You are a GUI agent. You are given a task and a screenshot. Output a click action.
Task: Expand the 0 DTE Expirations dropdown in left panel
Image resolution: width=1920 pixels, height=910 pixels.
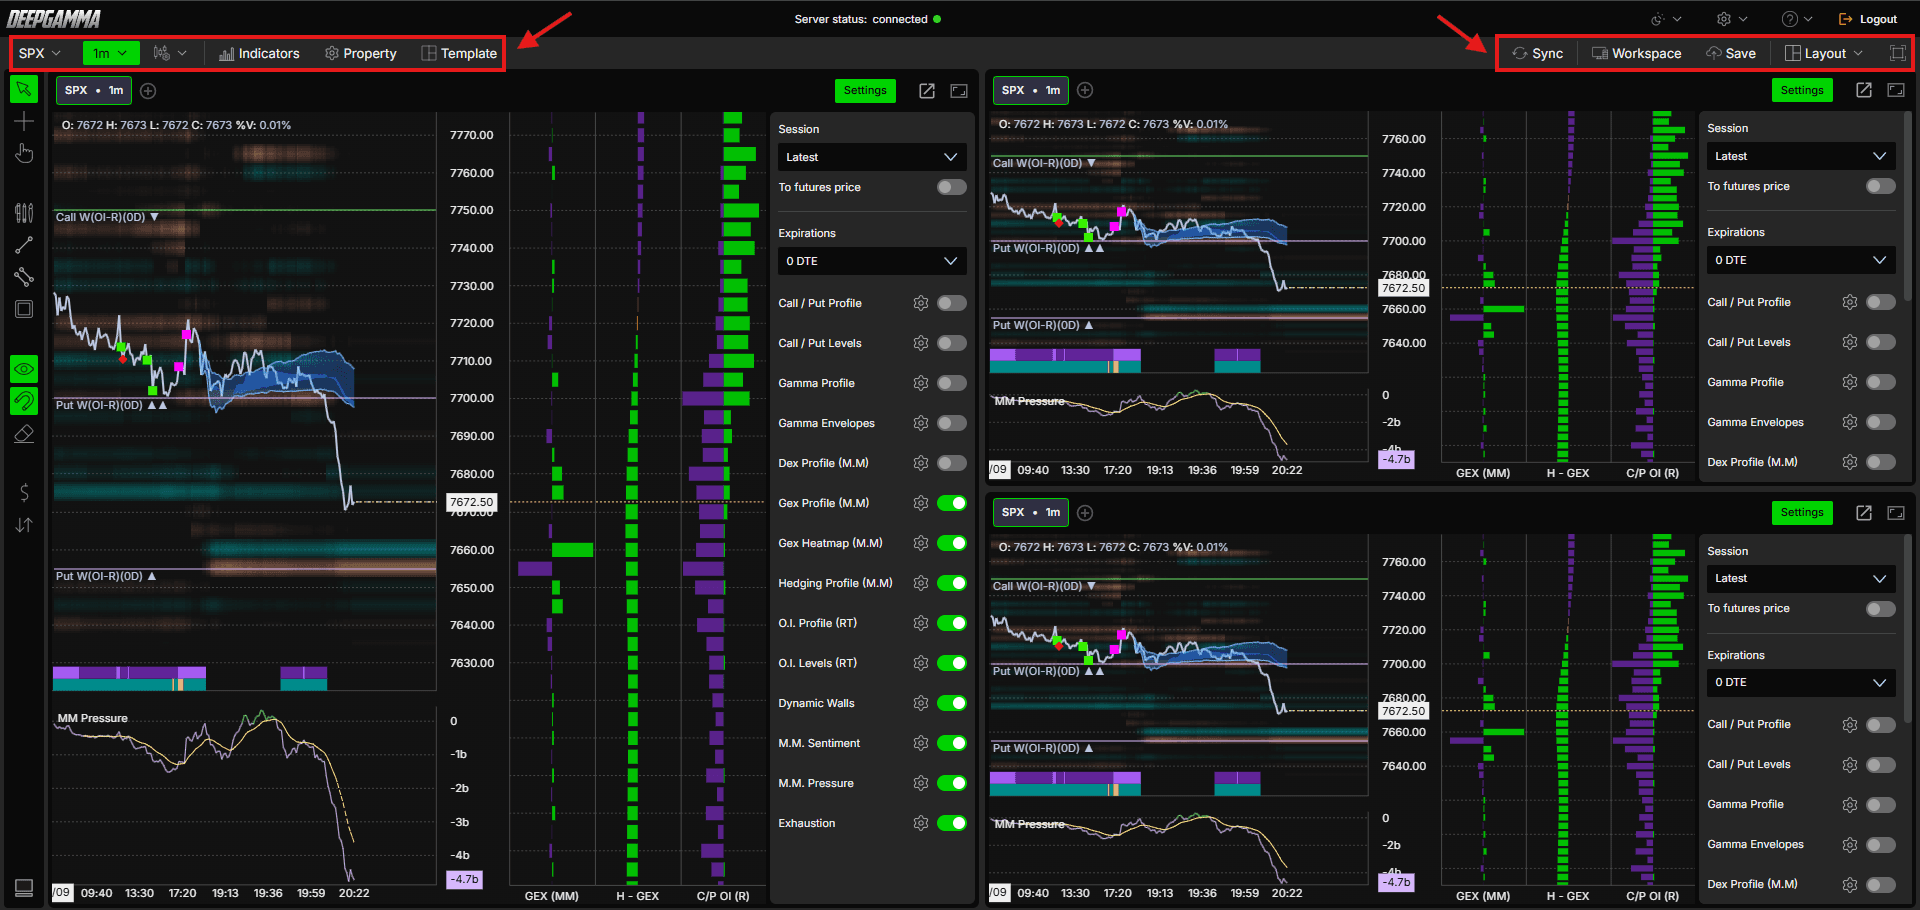[872, 261]
